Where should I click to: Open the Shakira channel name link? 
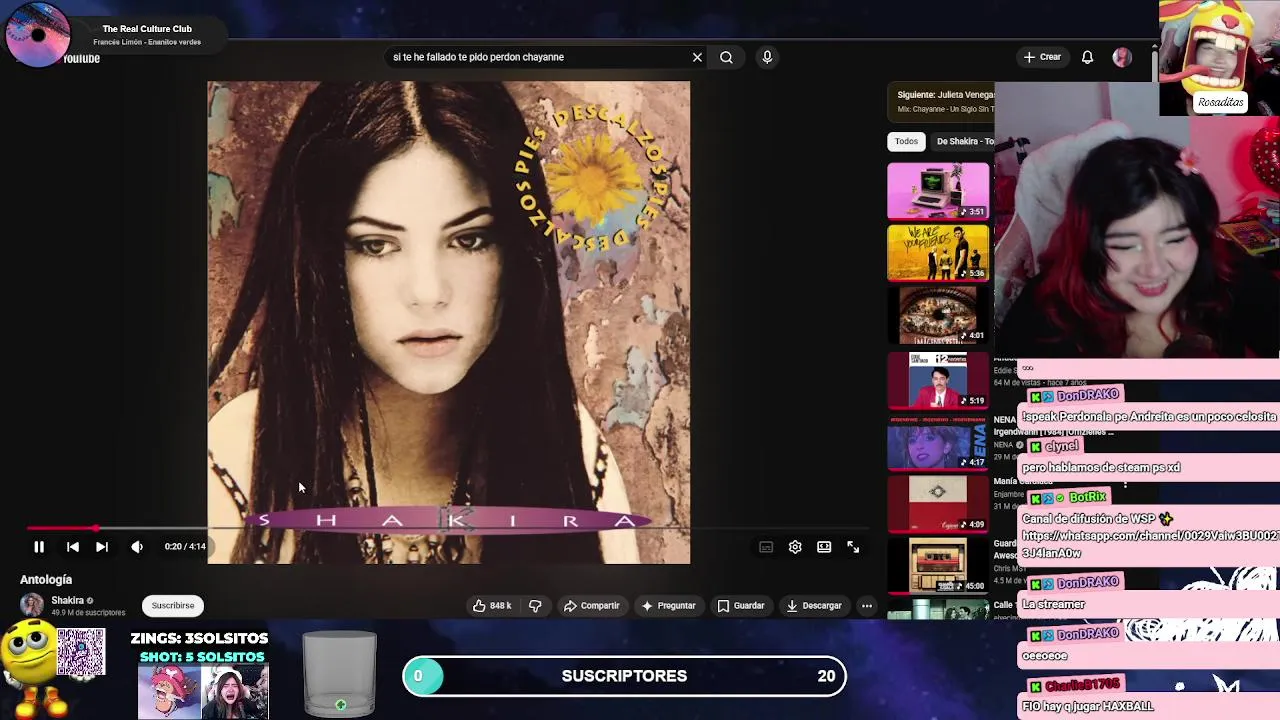pos(67,600)
